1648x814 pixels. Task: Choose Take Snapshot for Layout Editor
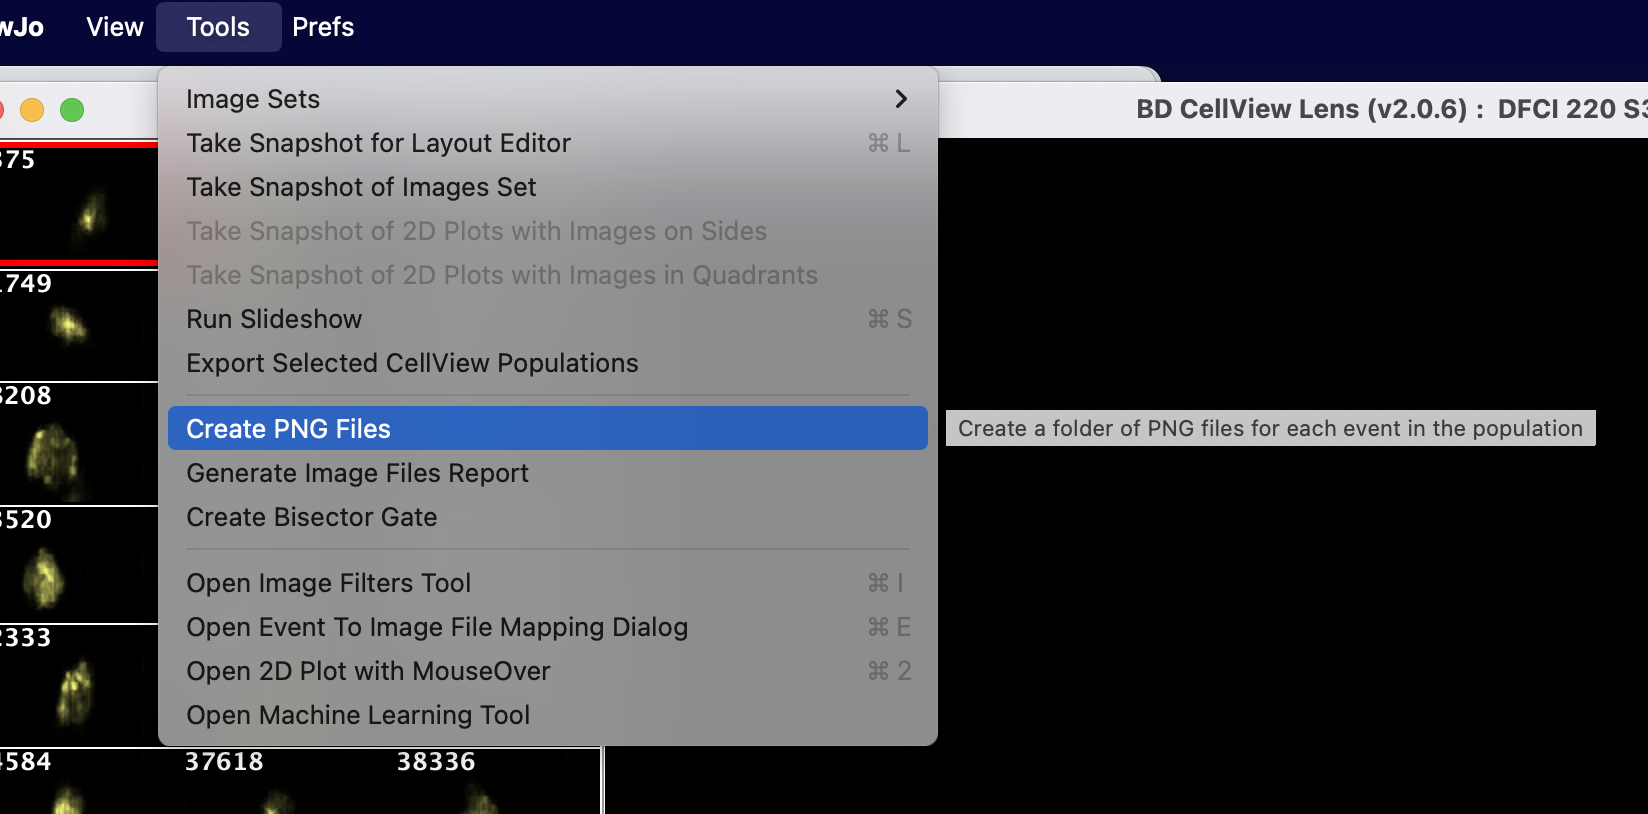pyautogui.click(x=378, y=143)
